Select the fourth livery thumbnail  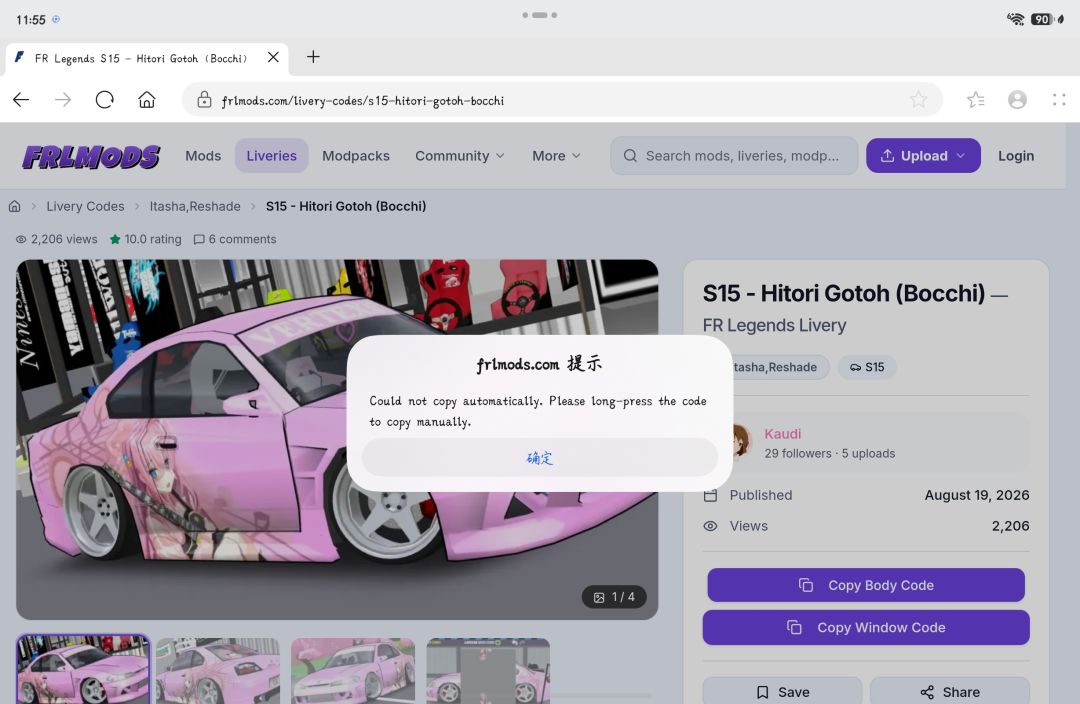click(488, 671)
